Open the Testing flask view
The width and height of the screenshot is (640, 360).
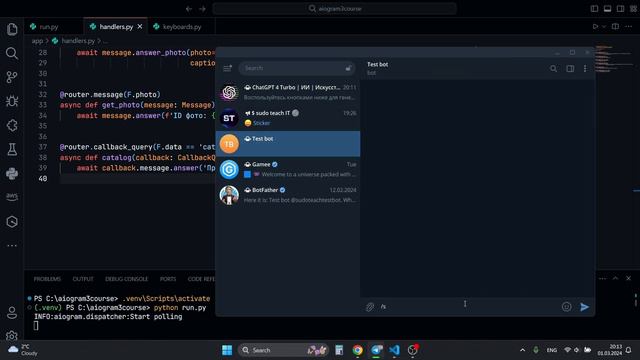coord(12,149)
